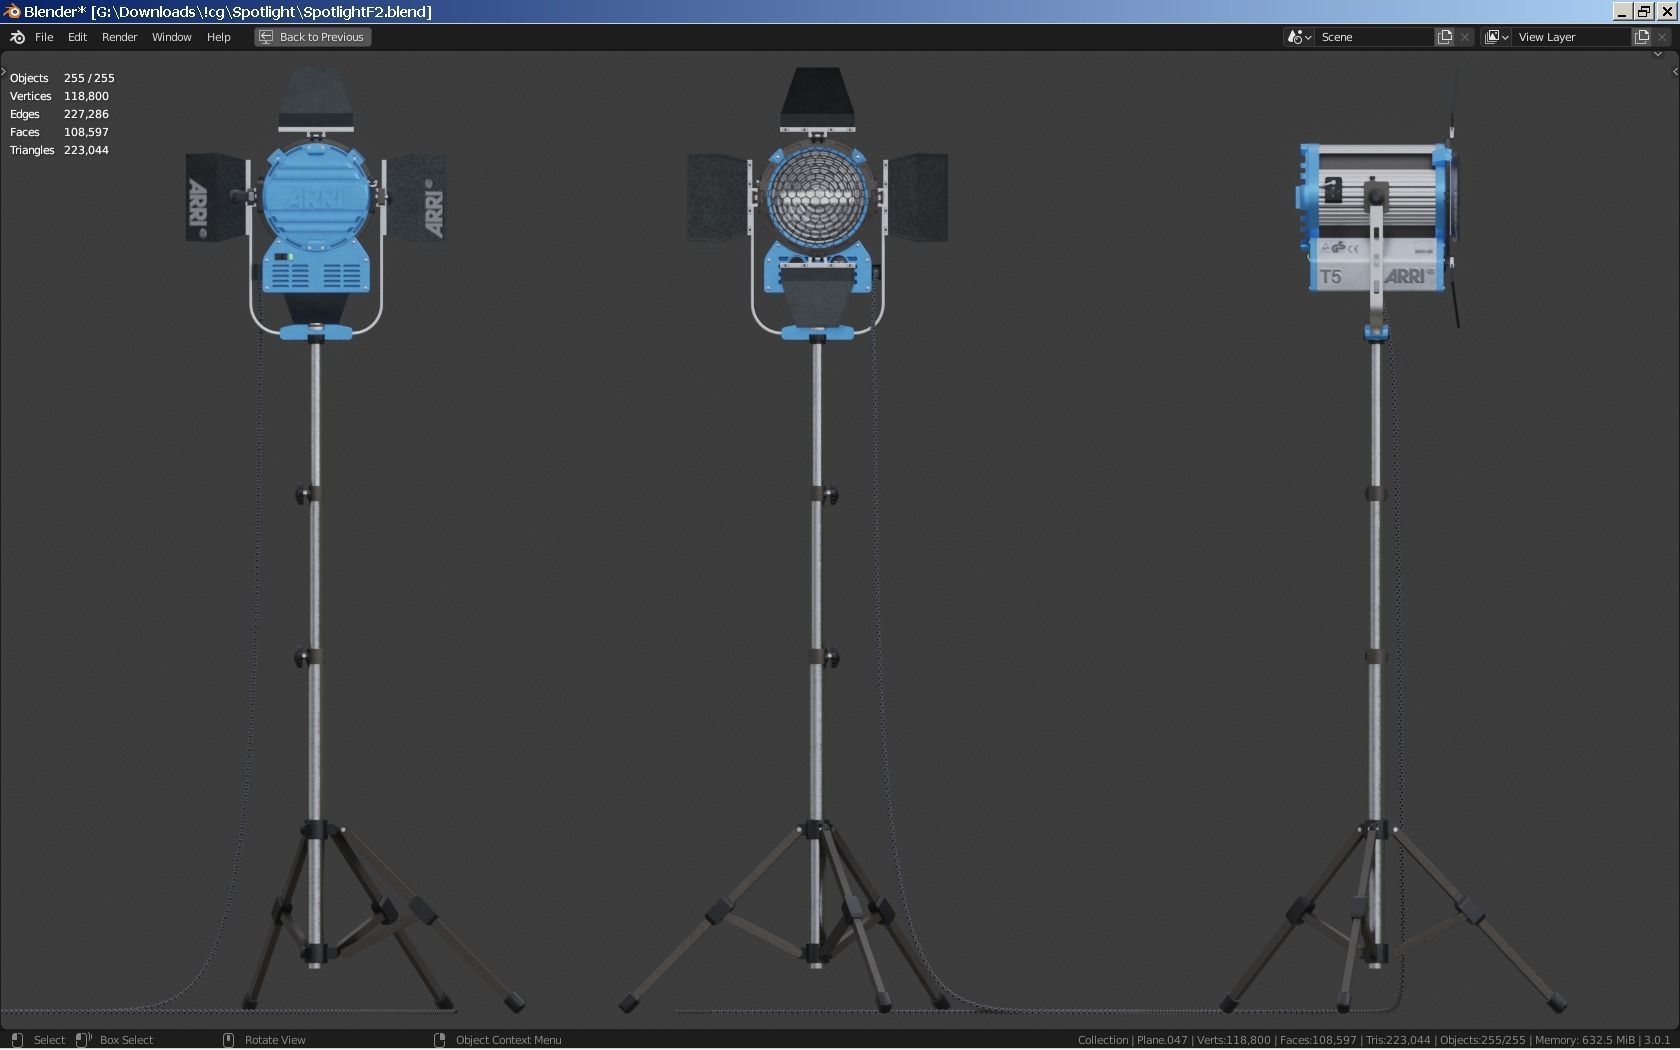Click Collection | Plane.047 status text
1680x1050 pixels.
click(x=1132, y=1040)
